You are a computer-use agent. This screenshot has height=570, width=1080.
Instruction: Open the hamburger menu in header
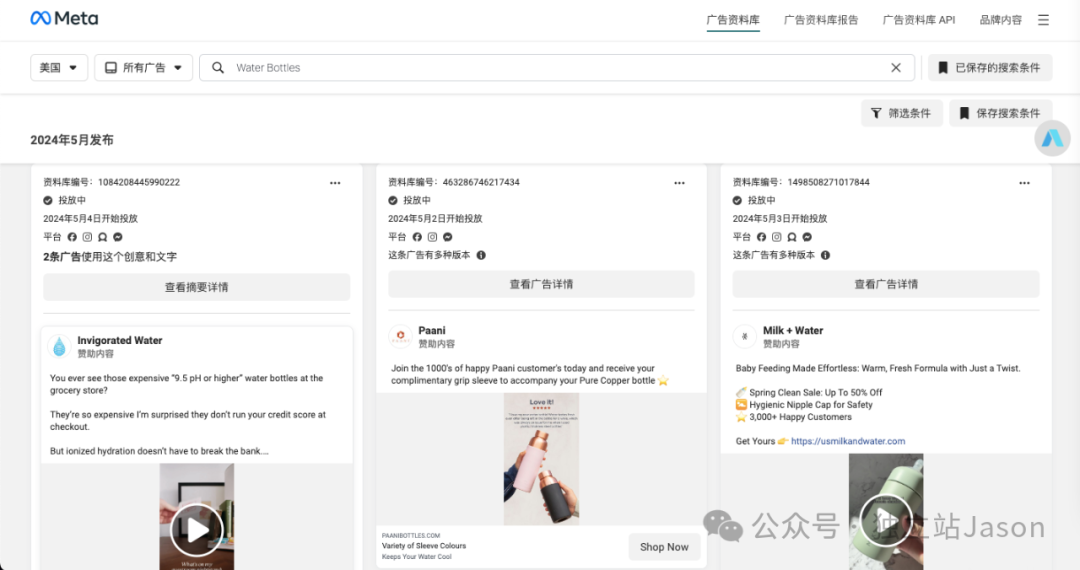click(1043, 20)
